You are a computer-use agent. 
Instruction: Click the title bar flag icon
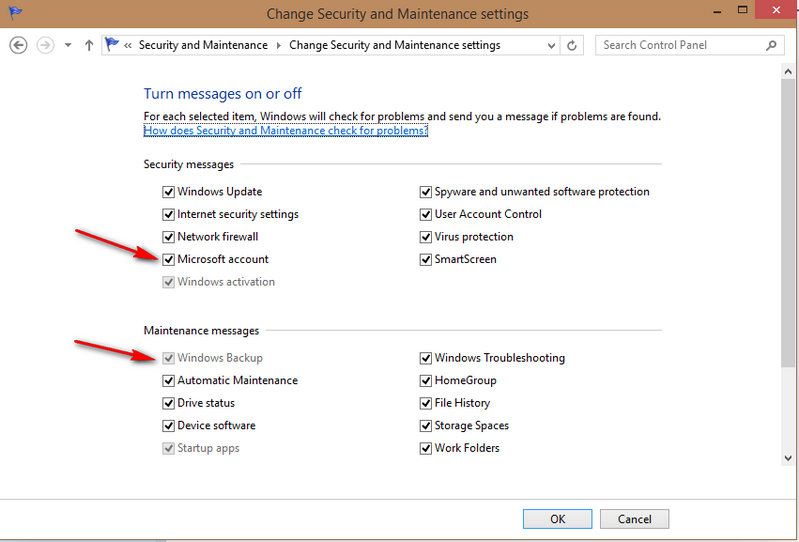(12, 13)
